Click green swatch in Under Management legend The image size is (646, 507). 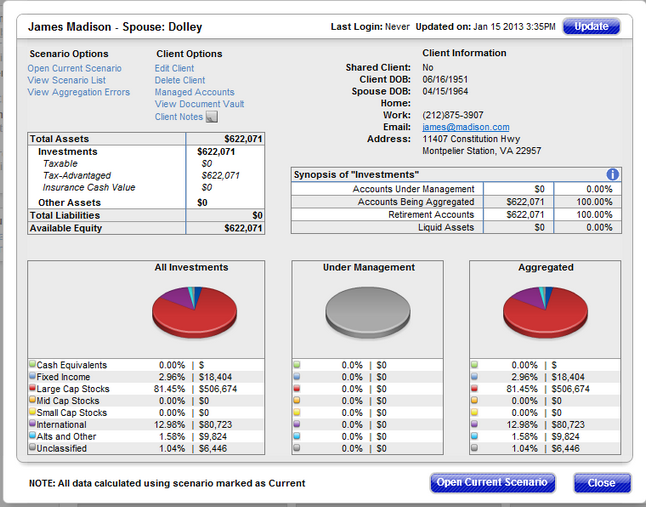297,365
